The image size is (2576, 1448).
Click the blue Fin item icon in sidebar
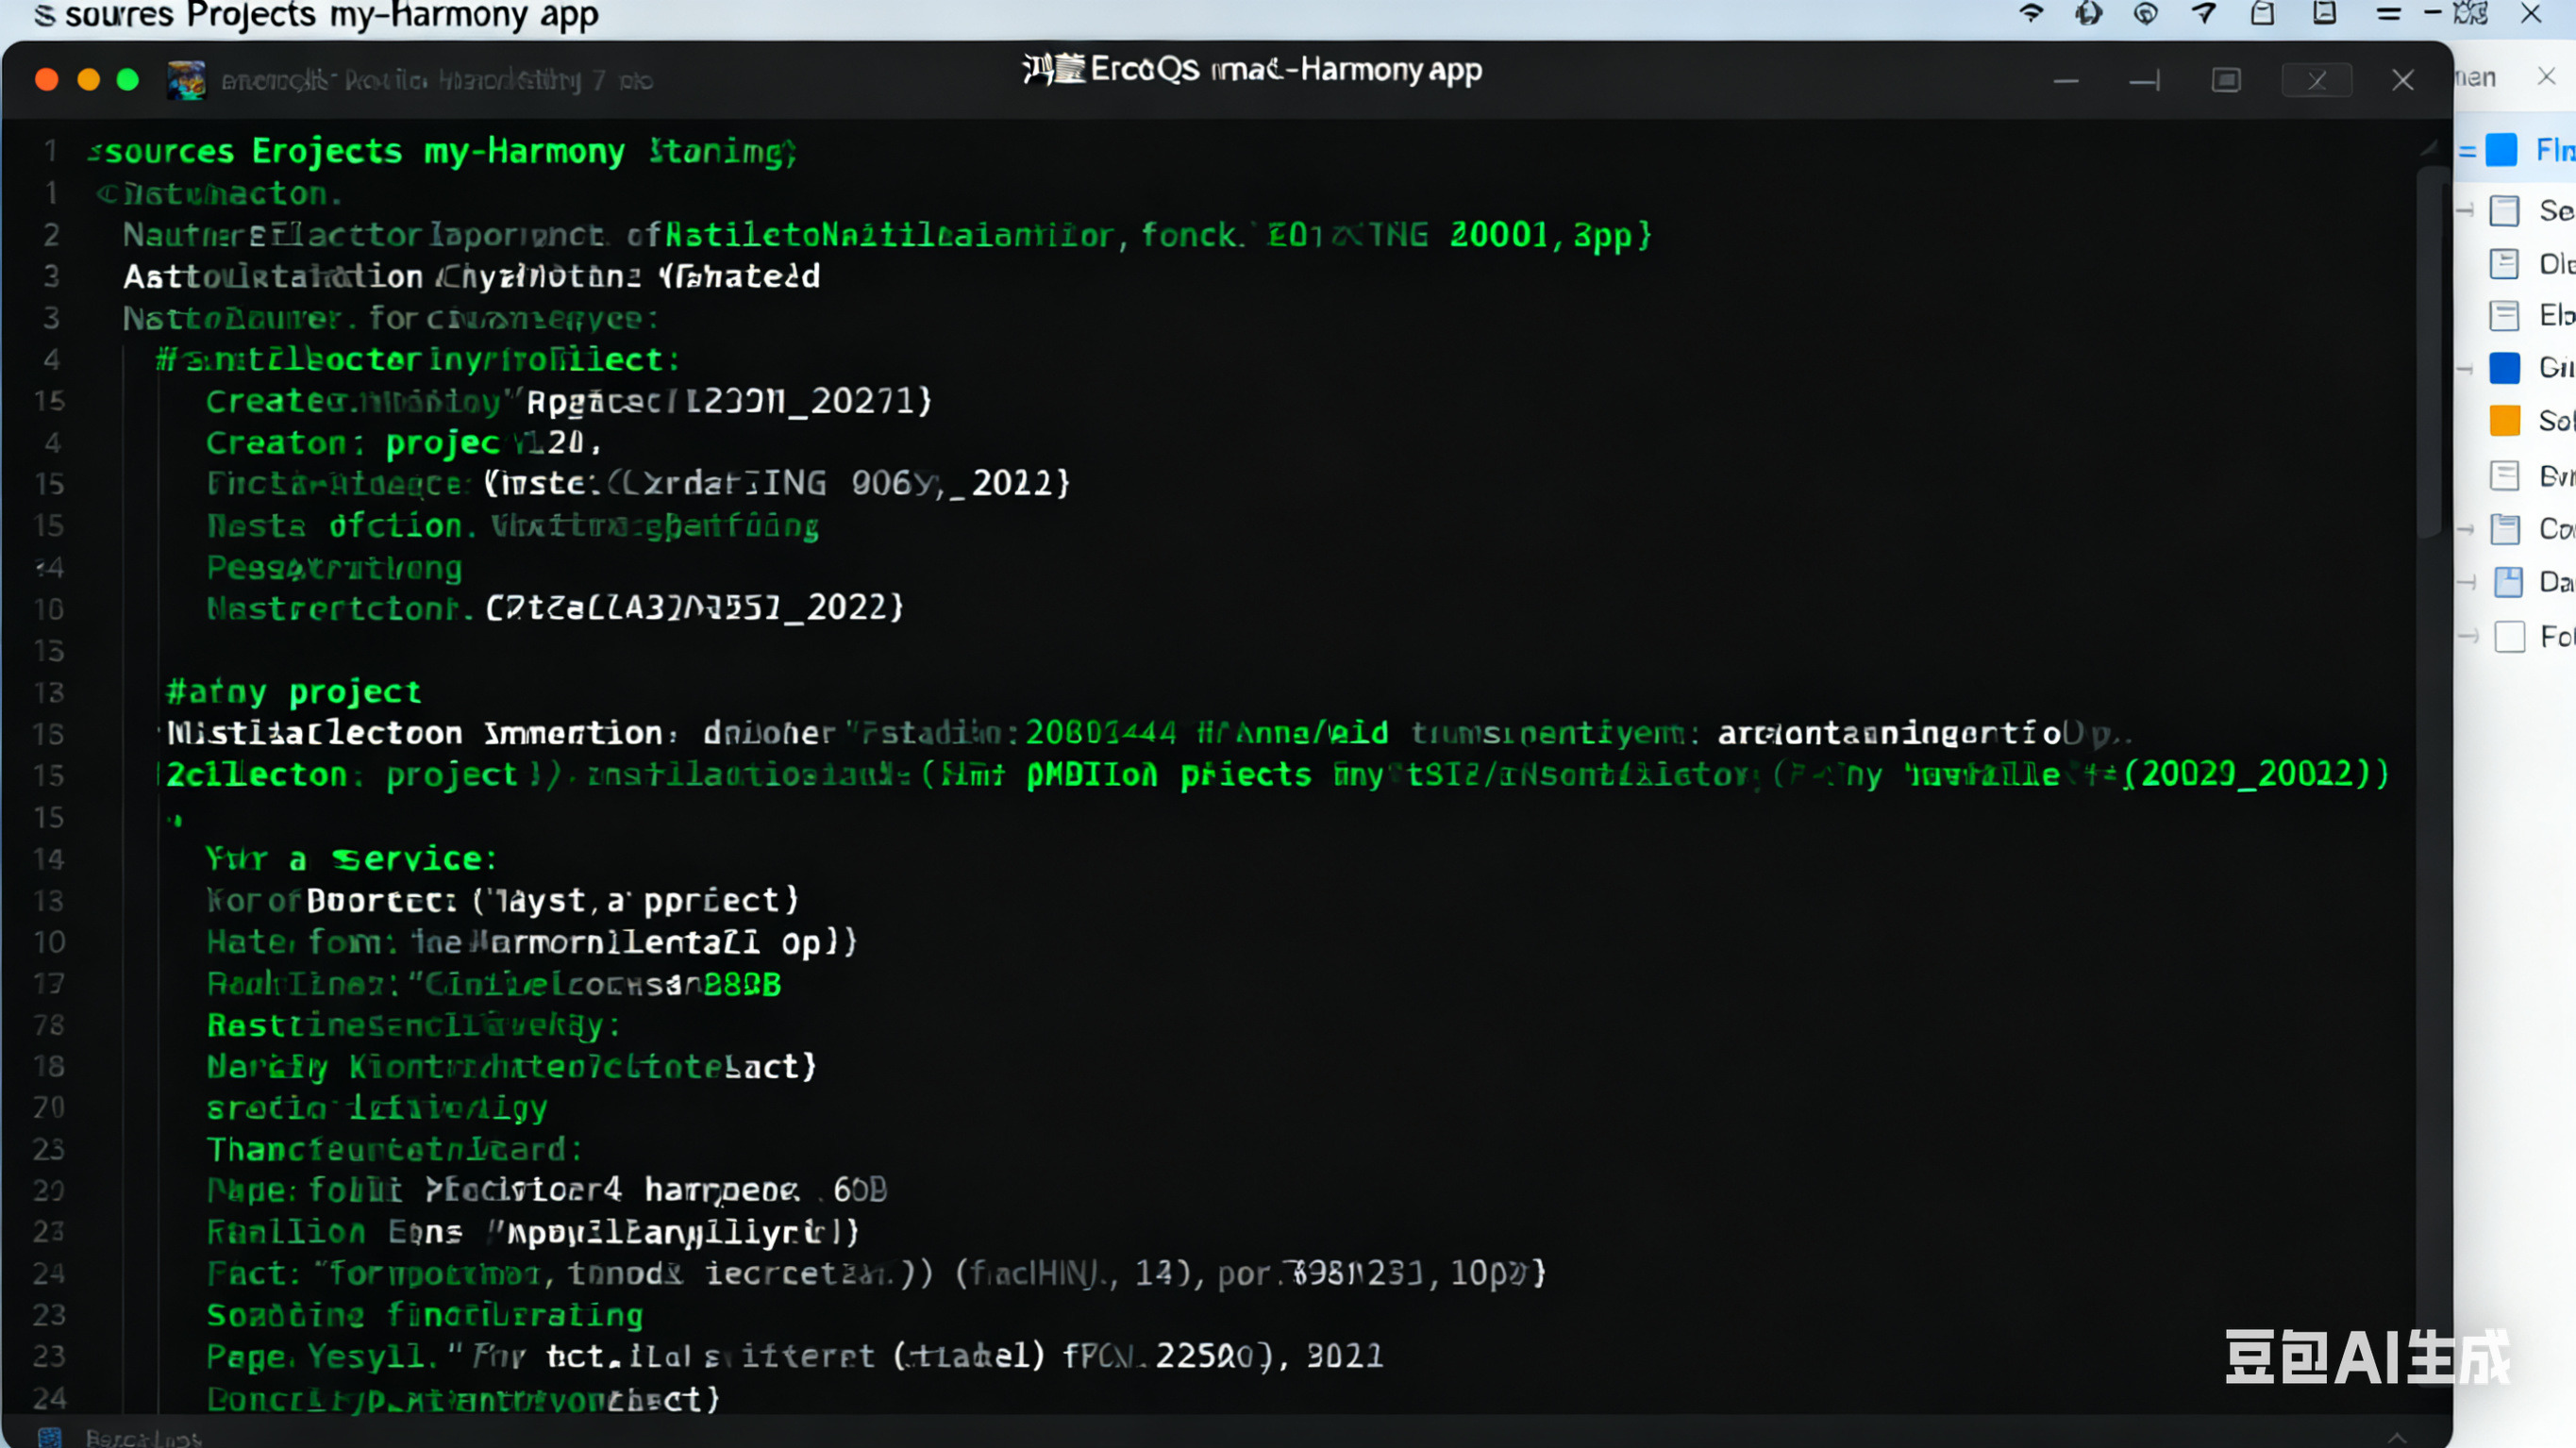coord(2501,150)
